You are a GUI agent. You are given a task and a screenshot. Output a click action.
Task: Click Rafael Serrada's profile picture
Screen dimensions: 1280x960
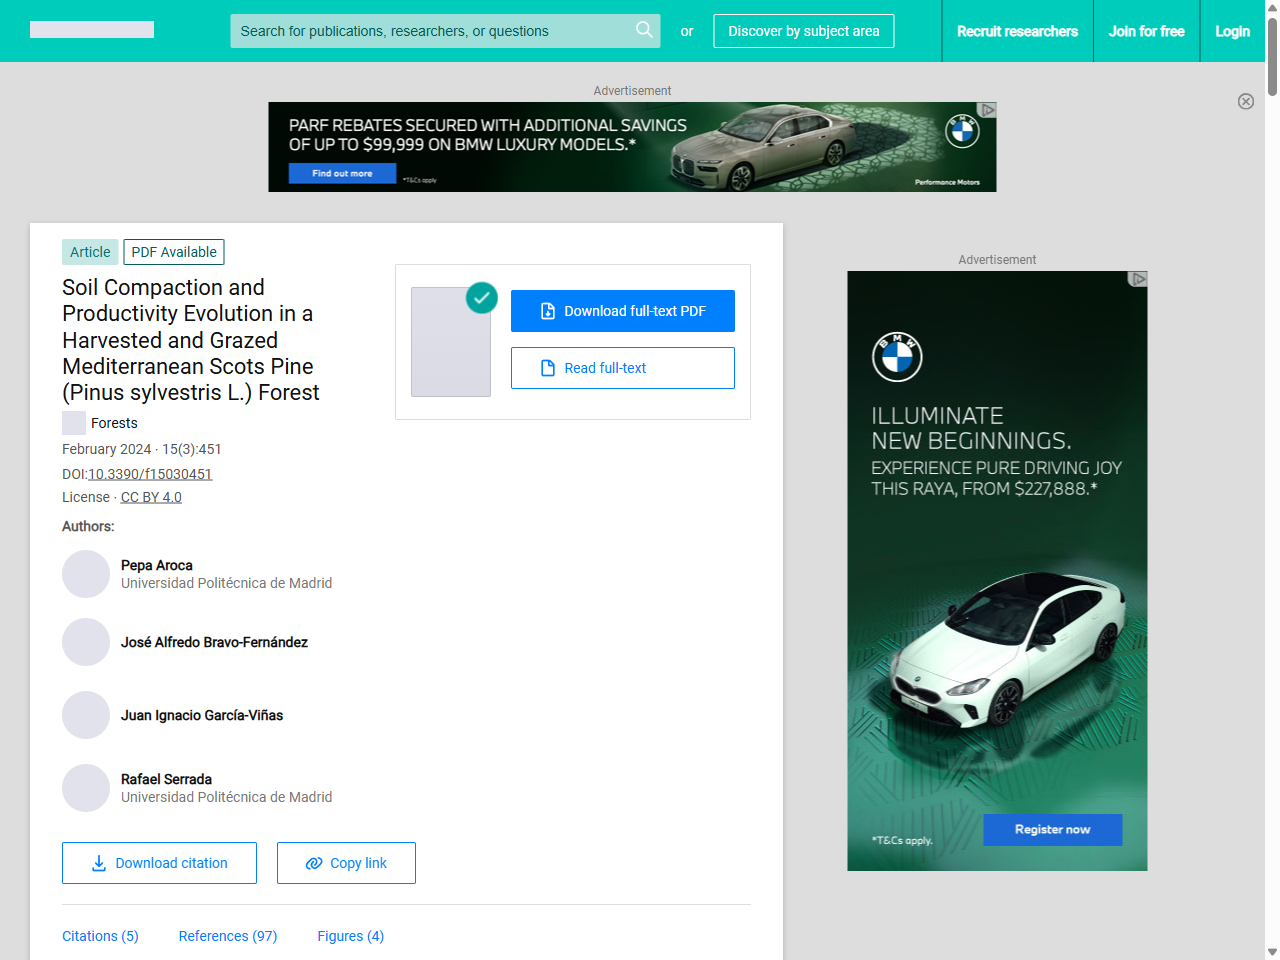pyautogui.click(x=86, y=788)
